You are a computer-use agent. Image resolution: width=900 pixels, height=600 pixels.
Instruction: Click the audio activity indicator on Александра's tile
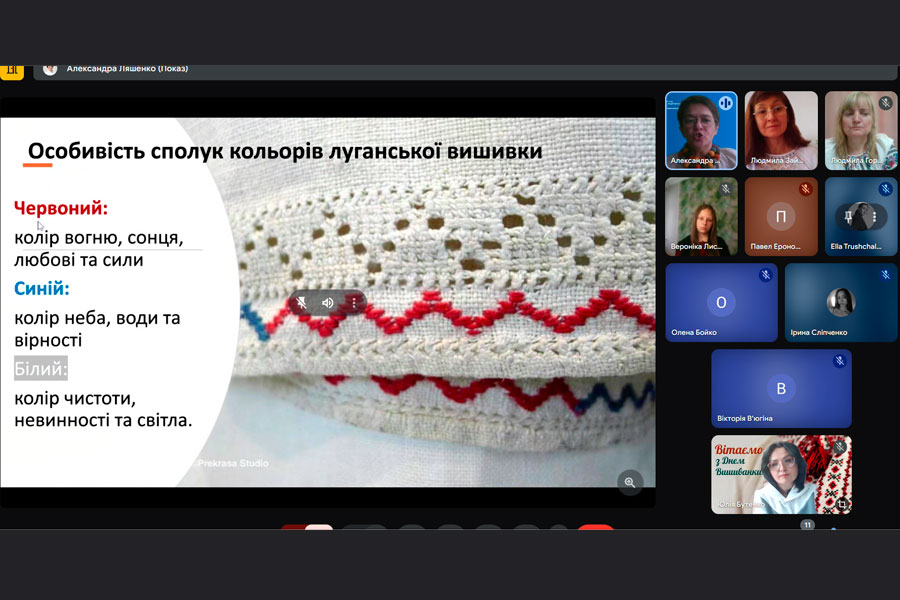[726, 103]
